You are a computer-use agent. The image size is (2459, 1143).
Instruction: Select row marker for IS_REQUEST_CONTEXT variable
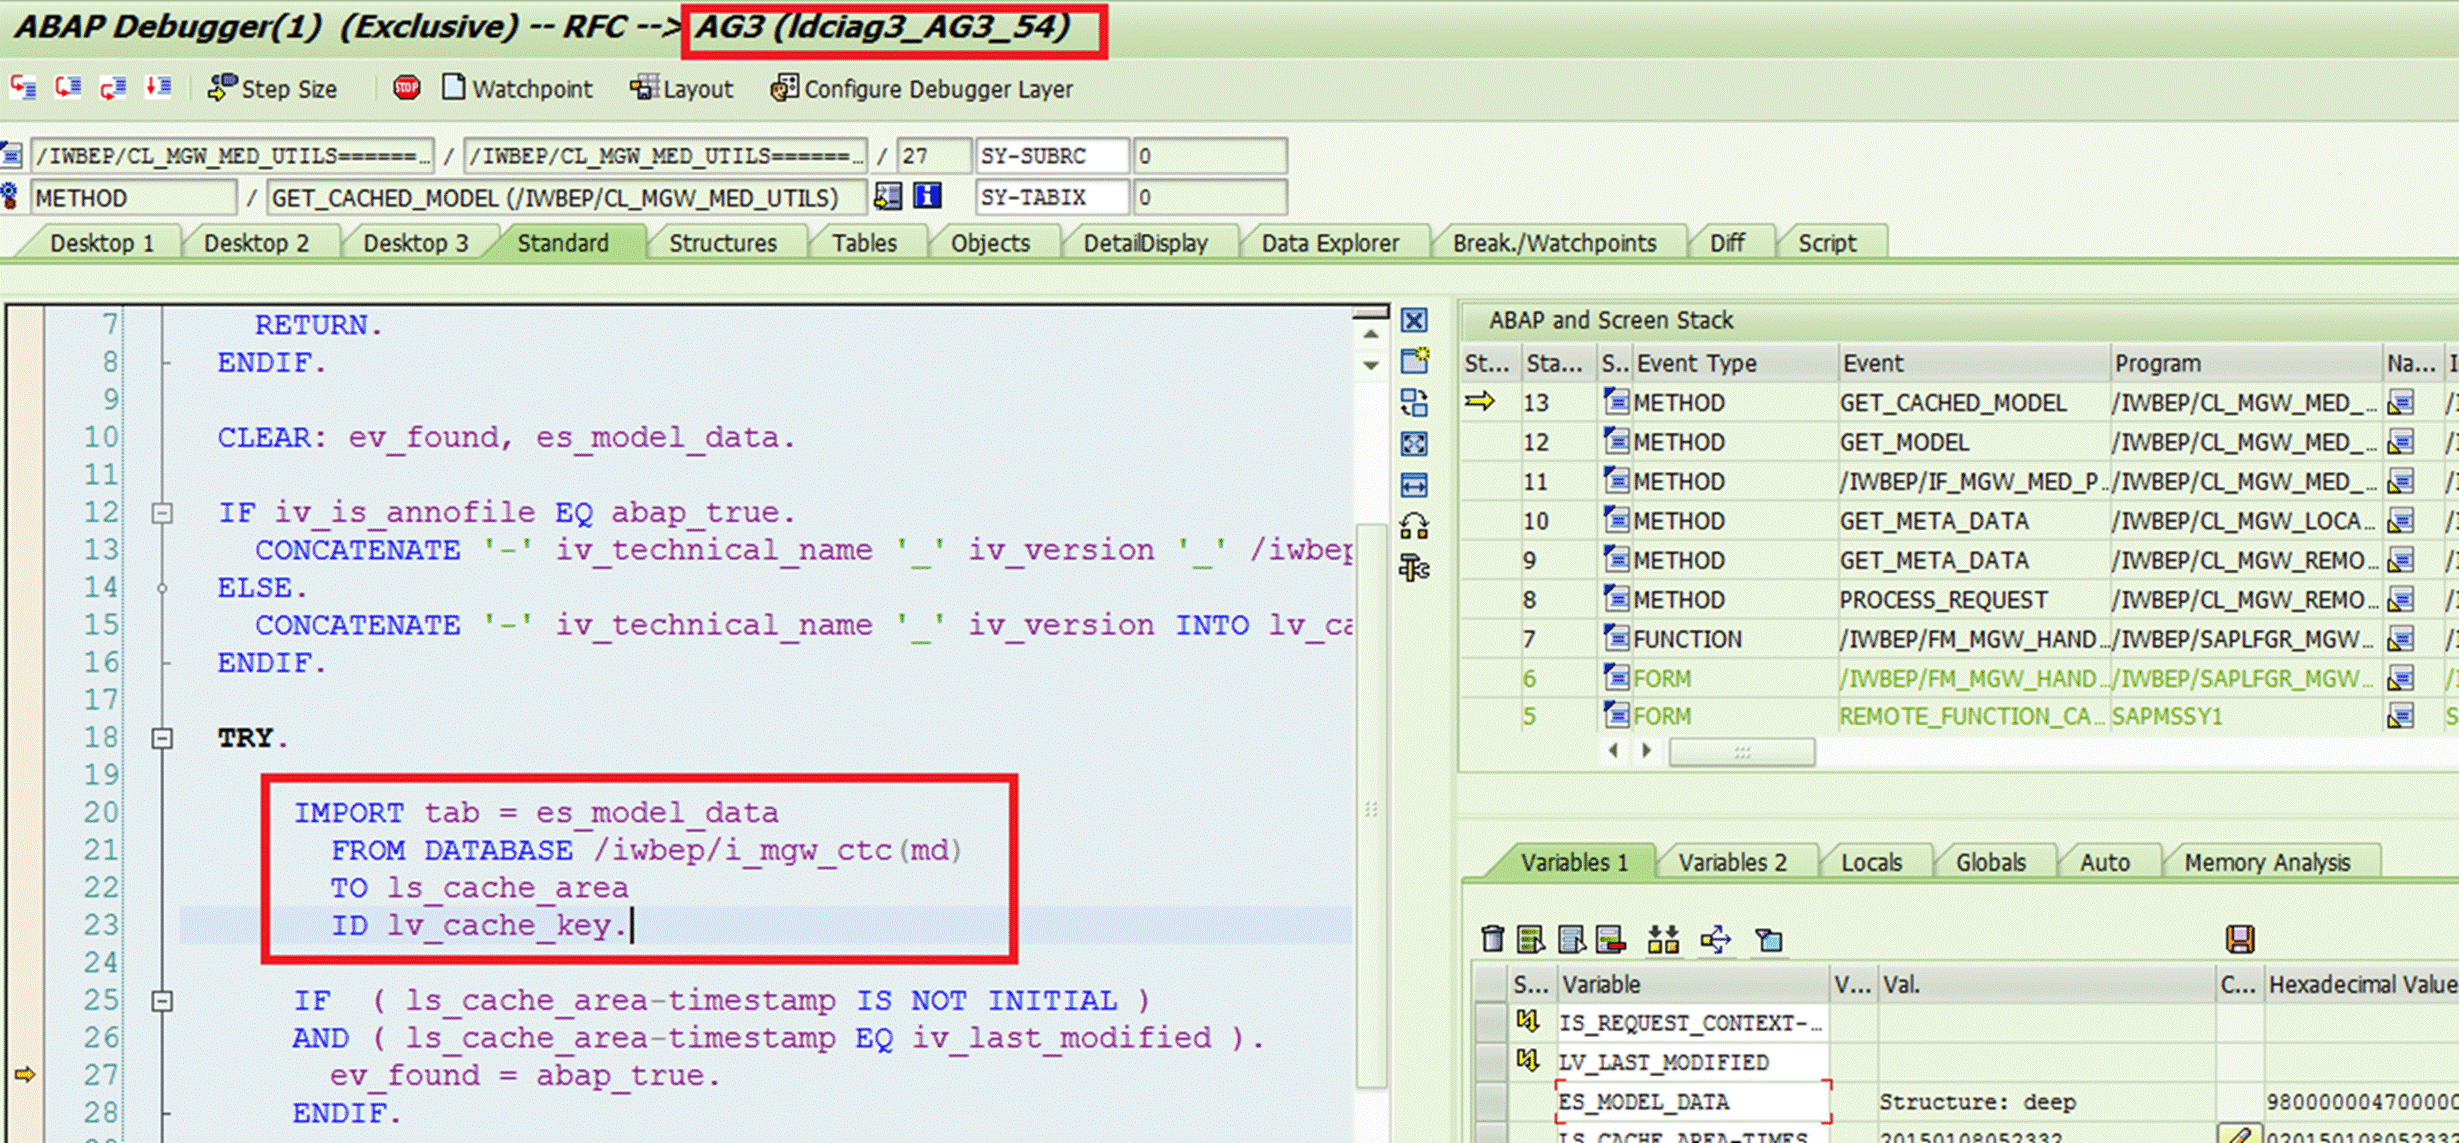(1490, 1022)
